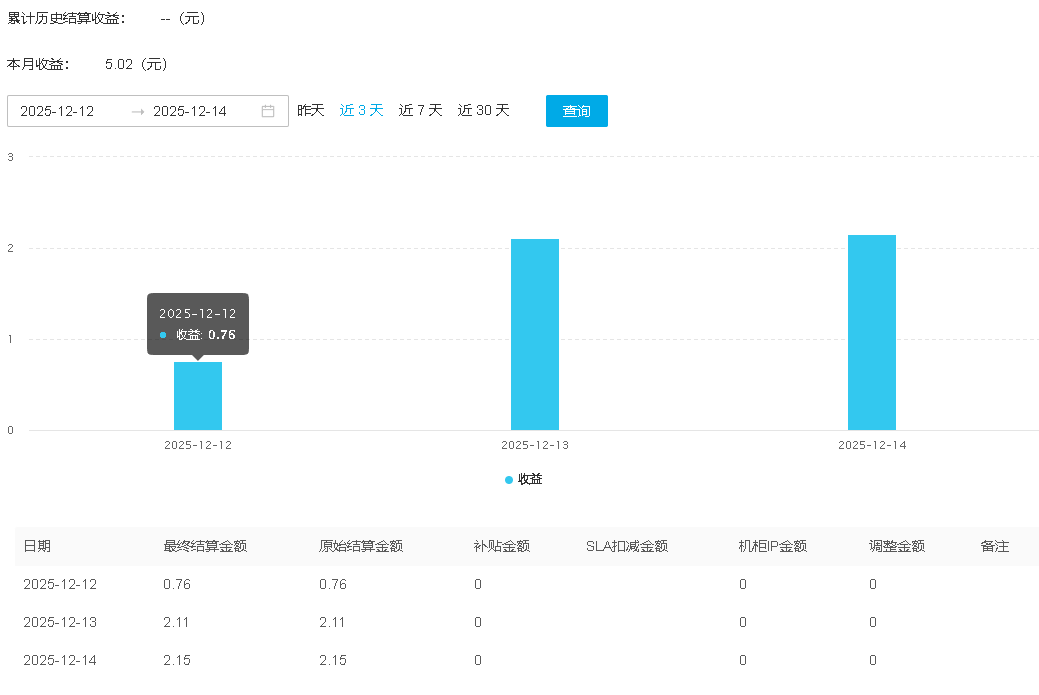Click the 日期 column header in the table
This screenshot has width=1039, height=695.
38,546
